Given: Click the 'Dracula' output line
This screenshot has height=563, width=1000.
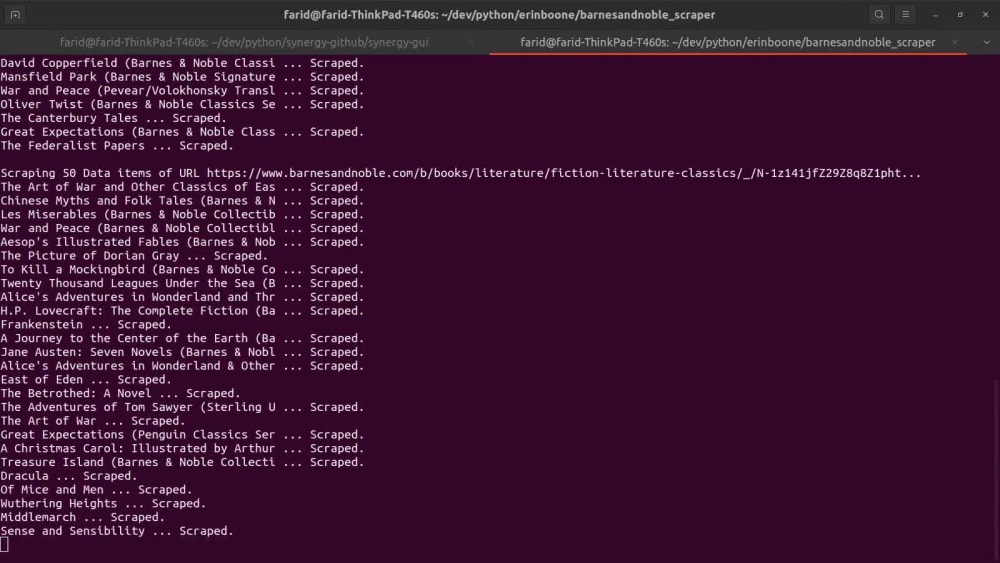Looking at the screenshot, I should click(x=69, y=476).
